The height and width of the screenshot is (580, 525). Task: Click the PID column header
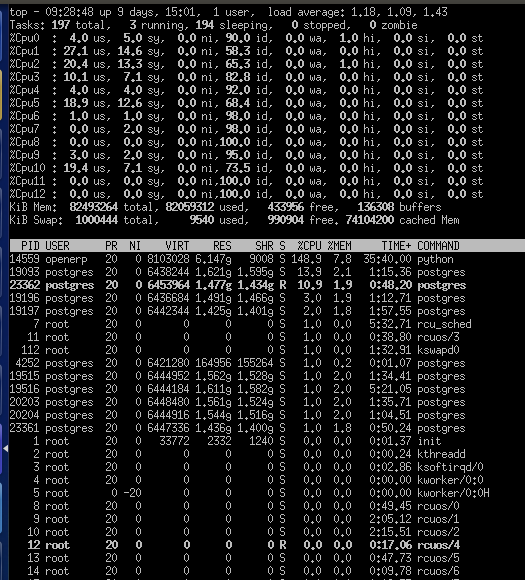coord(31,246)
